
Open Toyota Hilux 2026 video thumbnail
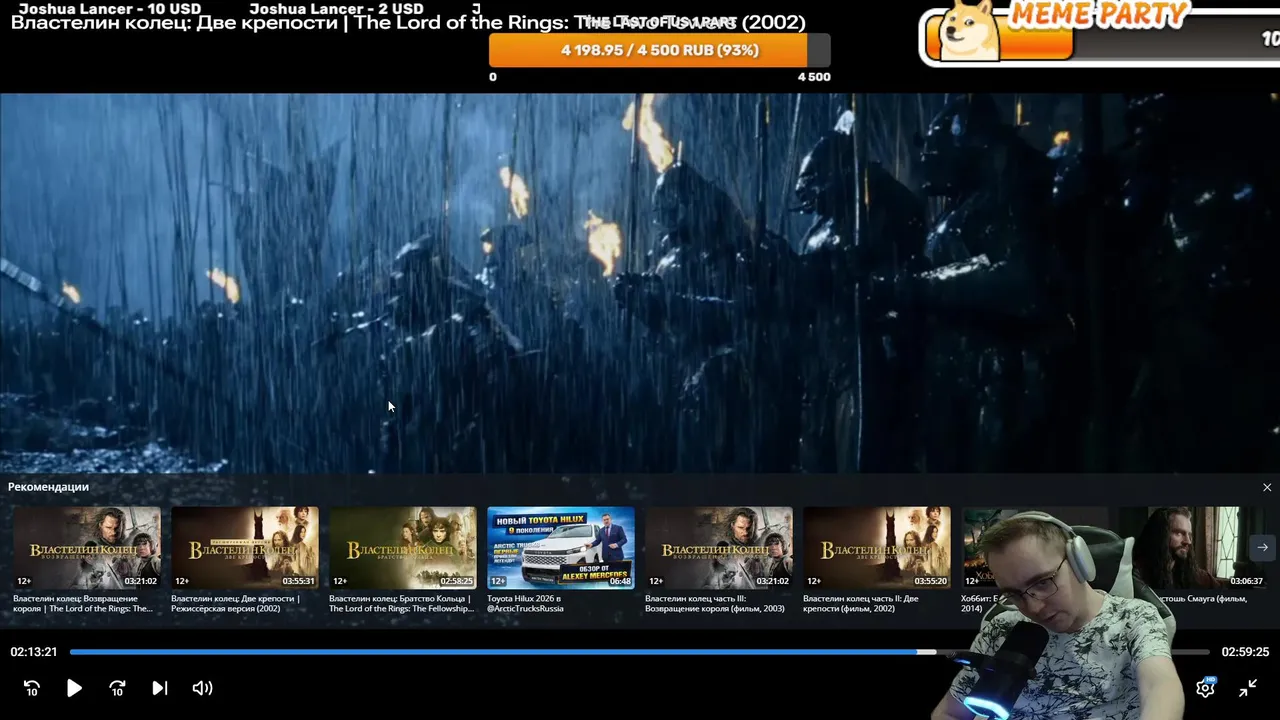(561, 548)
